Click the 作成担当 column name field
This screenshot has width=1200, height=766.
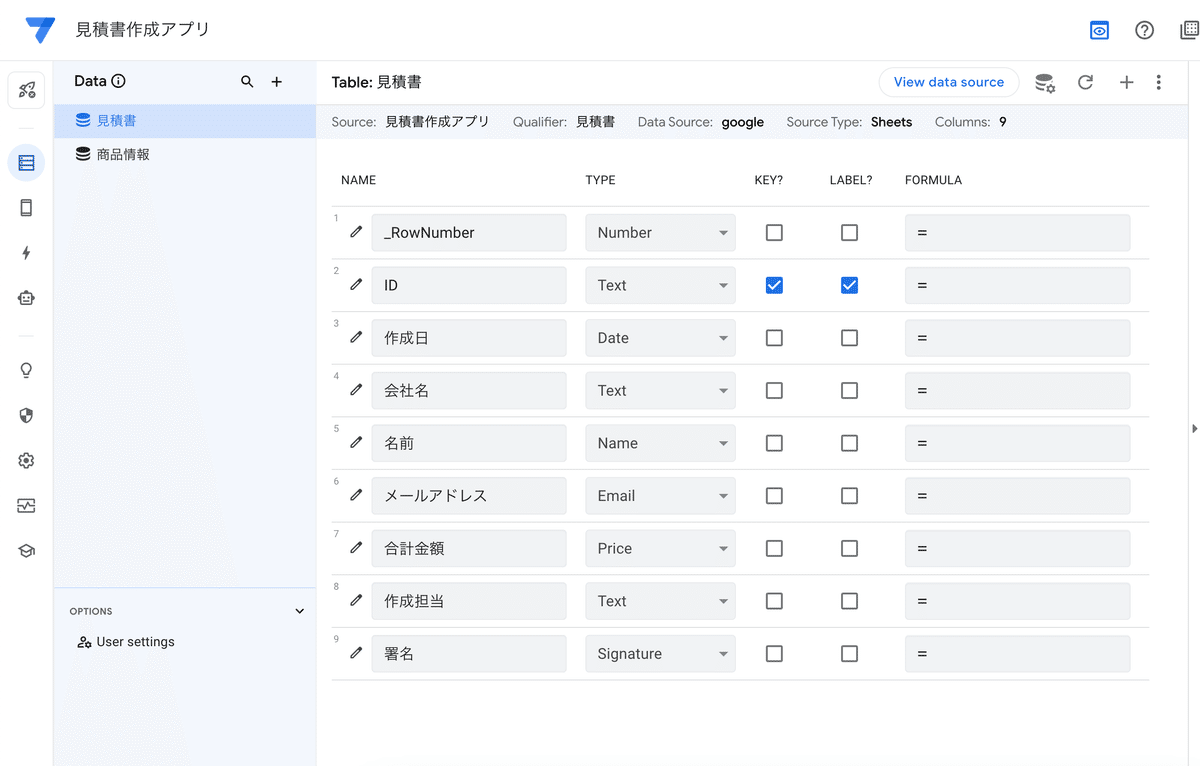click(x=469, y=601)
